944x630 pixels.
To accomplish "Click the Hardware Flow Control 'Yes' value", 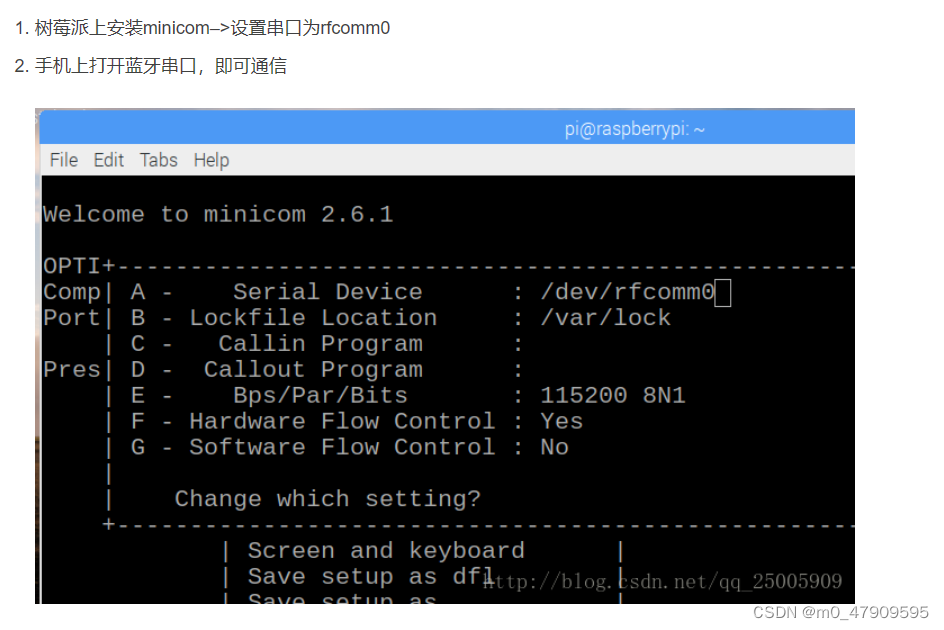I will tap(562, 422).
